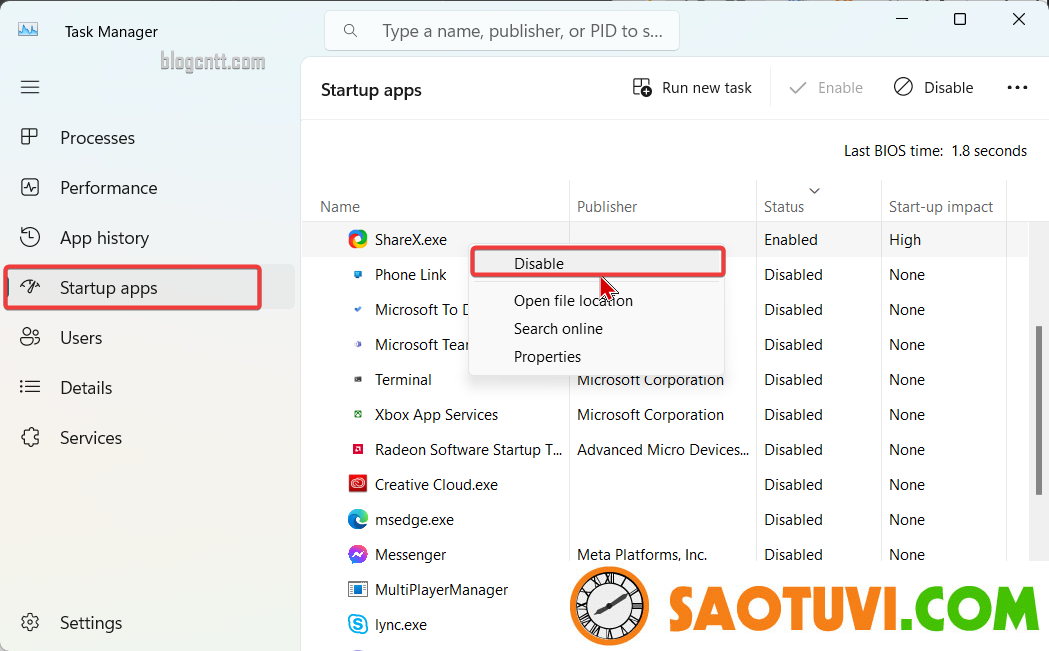Select the Messenger row name
Image resolution: width=1049 pixels, height=651 pixels.
pyautogui.click(x=410, y=555)
